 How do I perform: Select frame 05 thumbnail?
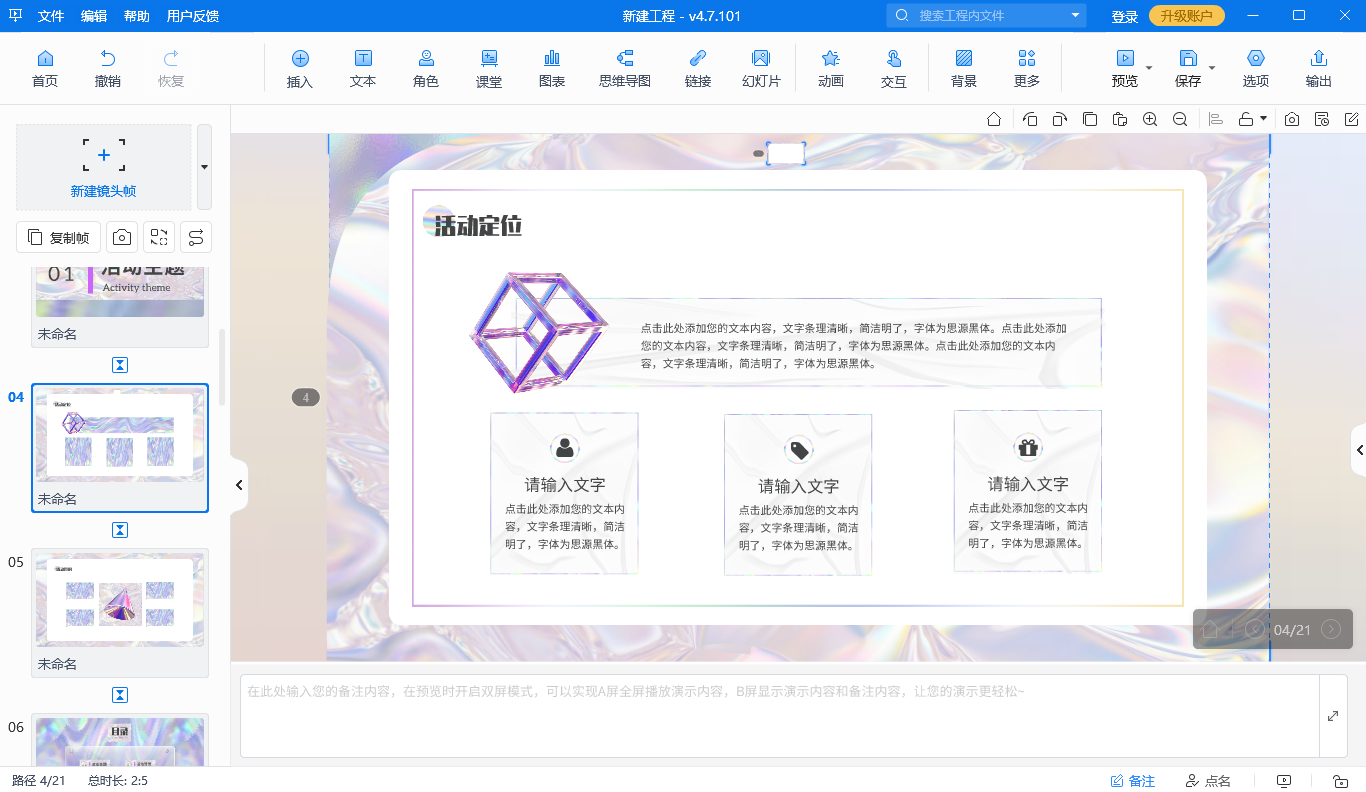120,613
